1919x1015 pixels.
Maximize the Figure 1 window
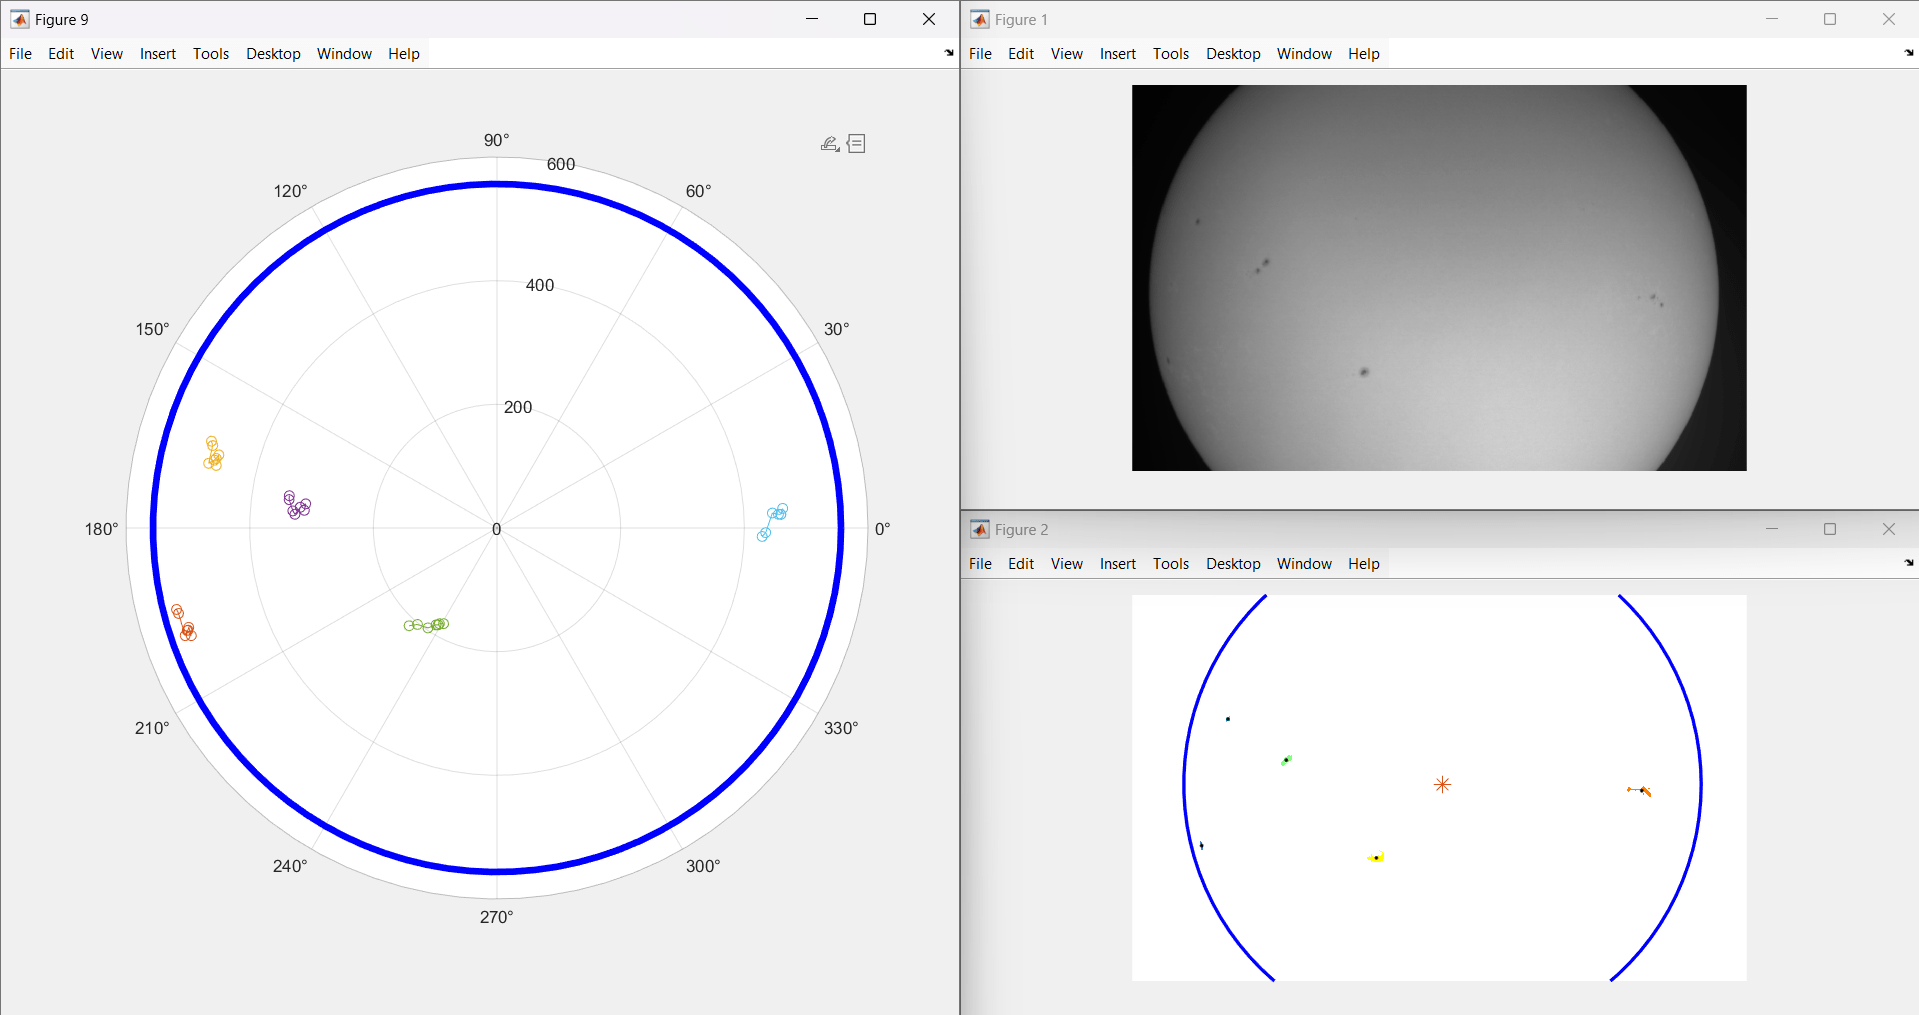tap(1830, 20)
